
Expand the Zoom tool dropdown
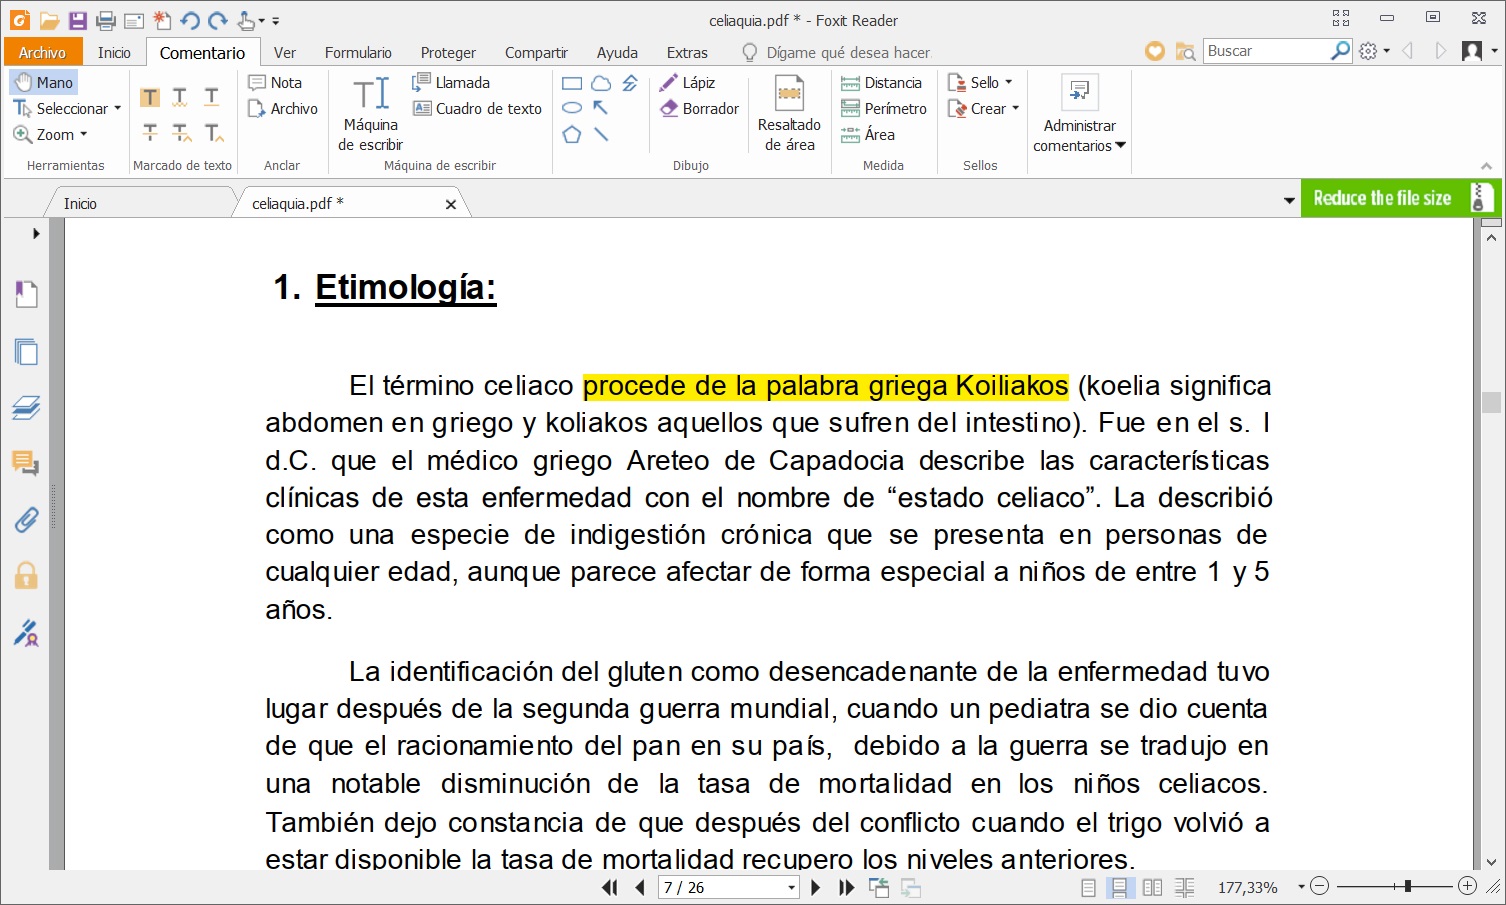(x=84, y=134)
